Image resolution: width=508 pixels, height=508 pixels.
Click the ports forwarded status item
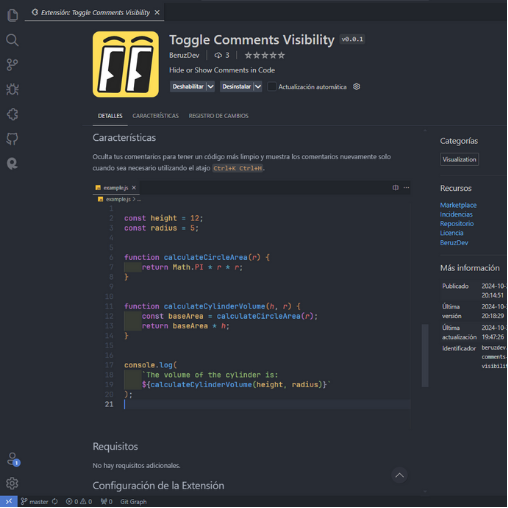[107, 501]
